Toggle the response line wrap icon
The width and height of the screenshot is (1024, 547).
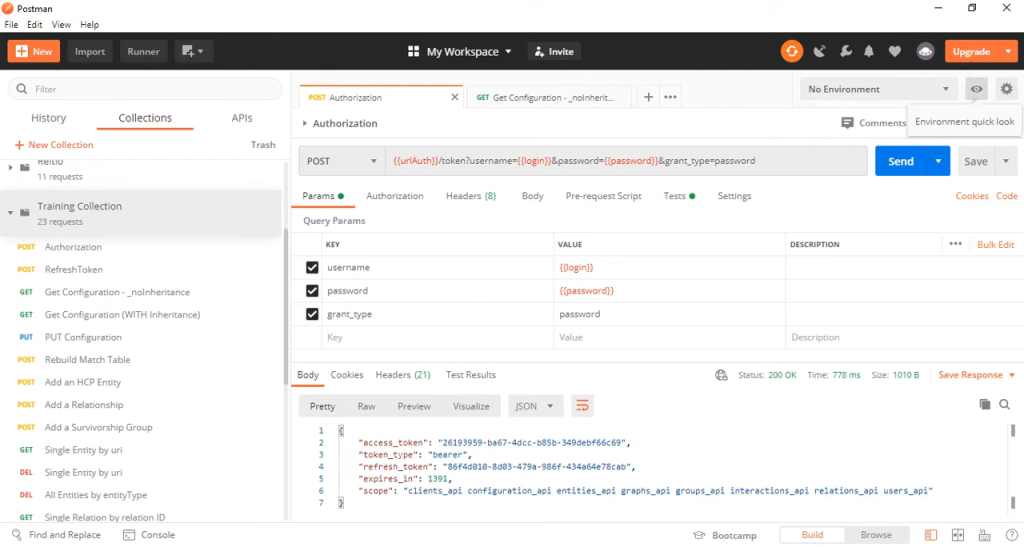click(x=582, y=406)
